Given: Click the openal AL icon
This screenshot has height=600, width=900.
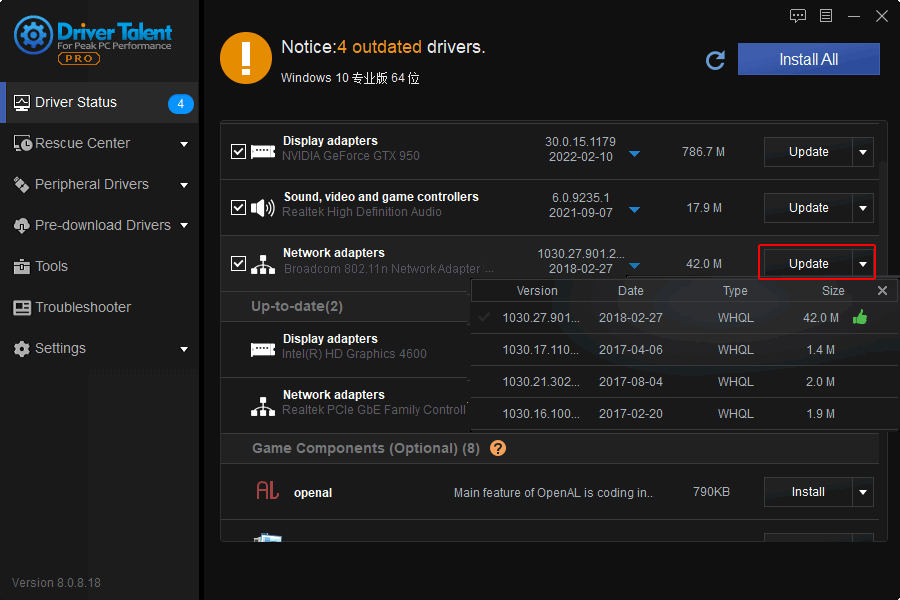Looking at the screenshot, I should (x=267, y=490).
